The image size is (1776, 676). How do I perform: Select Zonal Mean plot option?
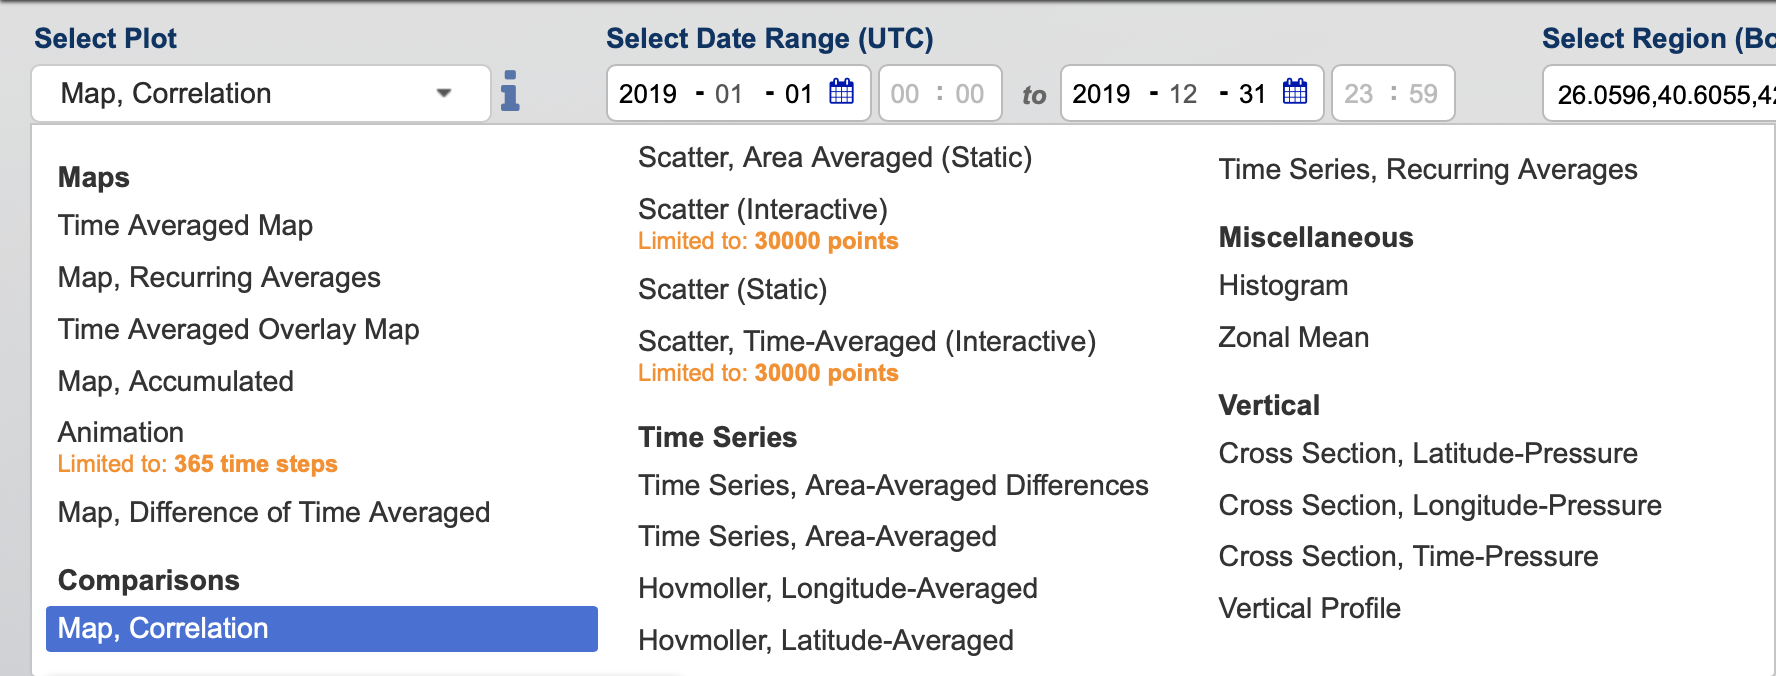pyautogui.click(x=1293, y=337)
